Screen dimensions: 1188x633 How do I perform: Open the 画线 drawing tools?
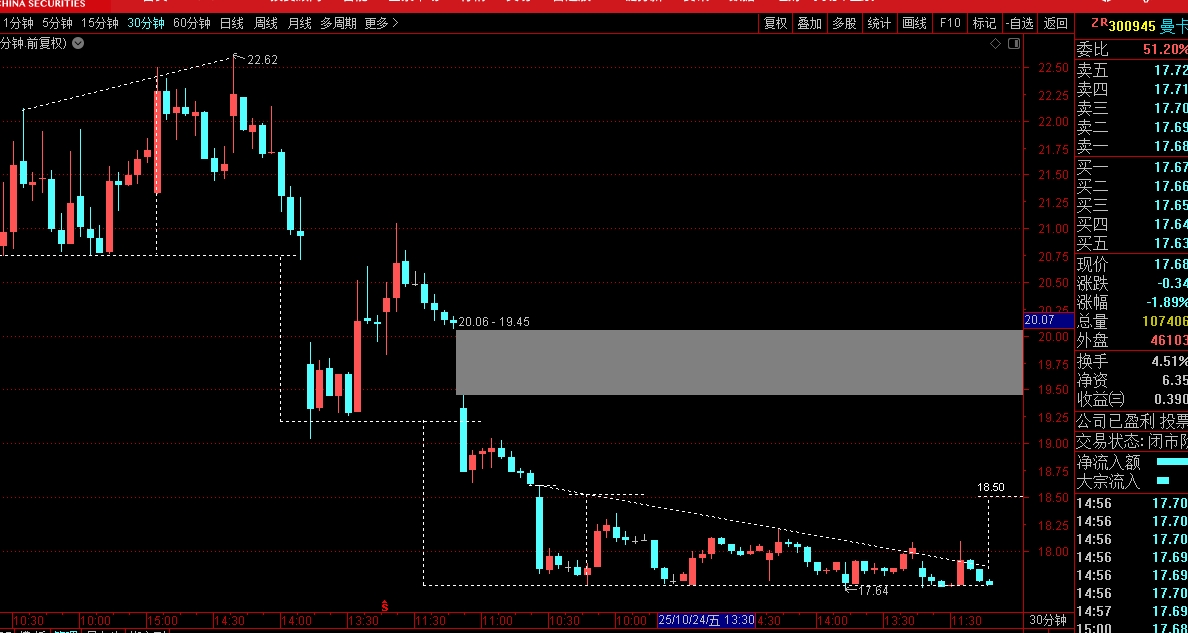coord(914,24)
